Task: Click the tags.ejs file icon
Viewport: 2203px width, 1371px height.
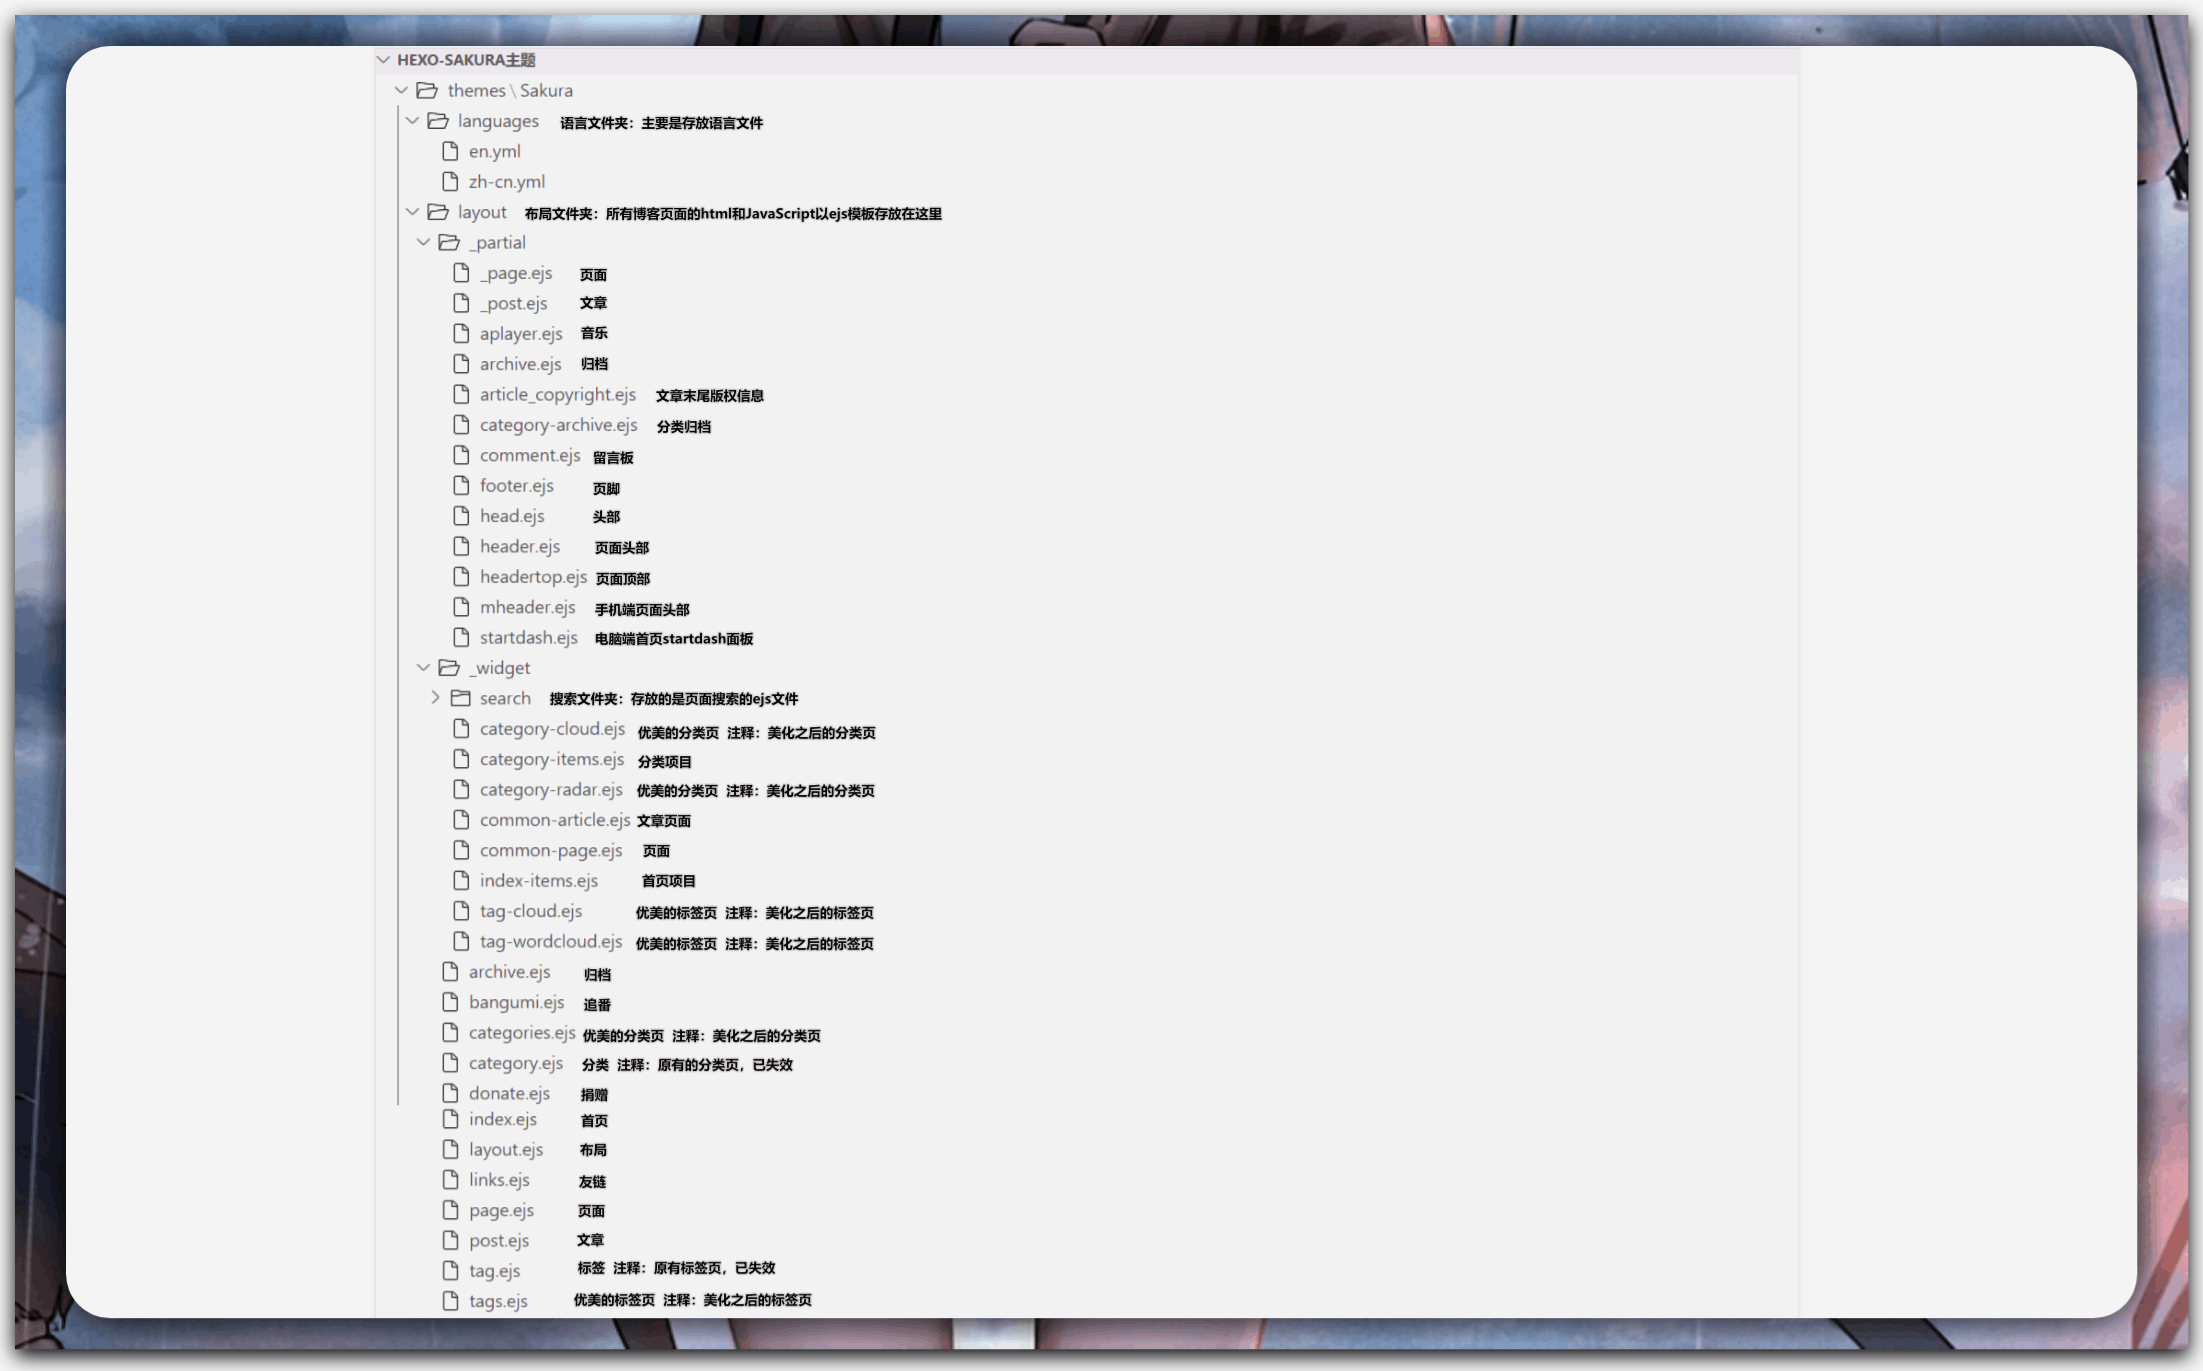Action: [x=450, y=1301]
